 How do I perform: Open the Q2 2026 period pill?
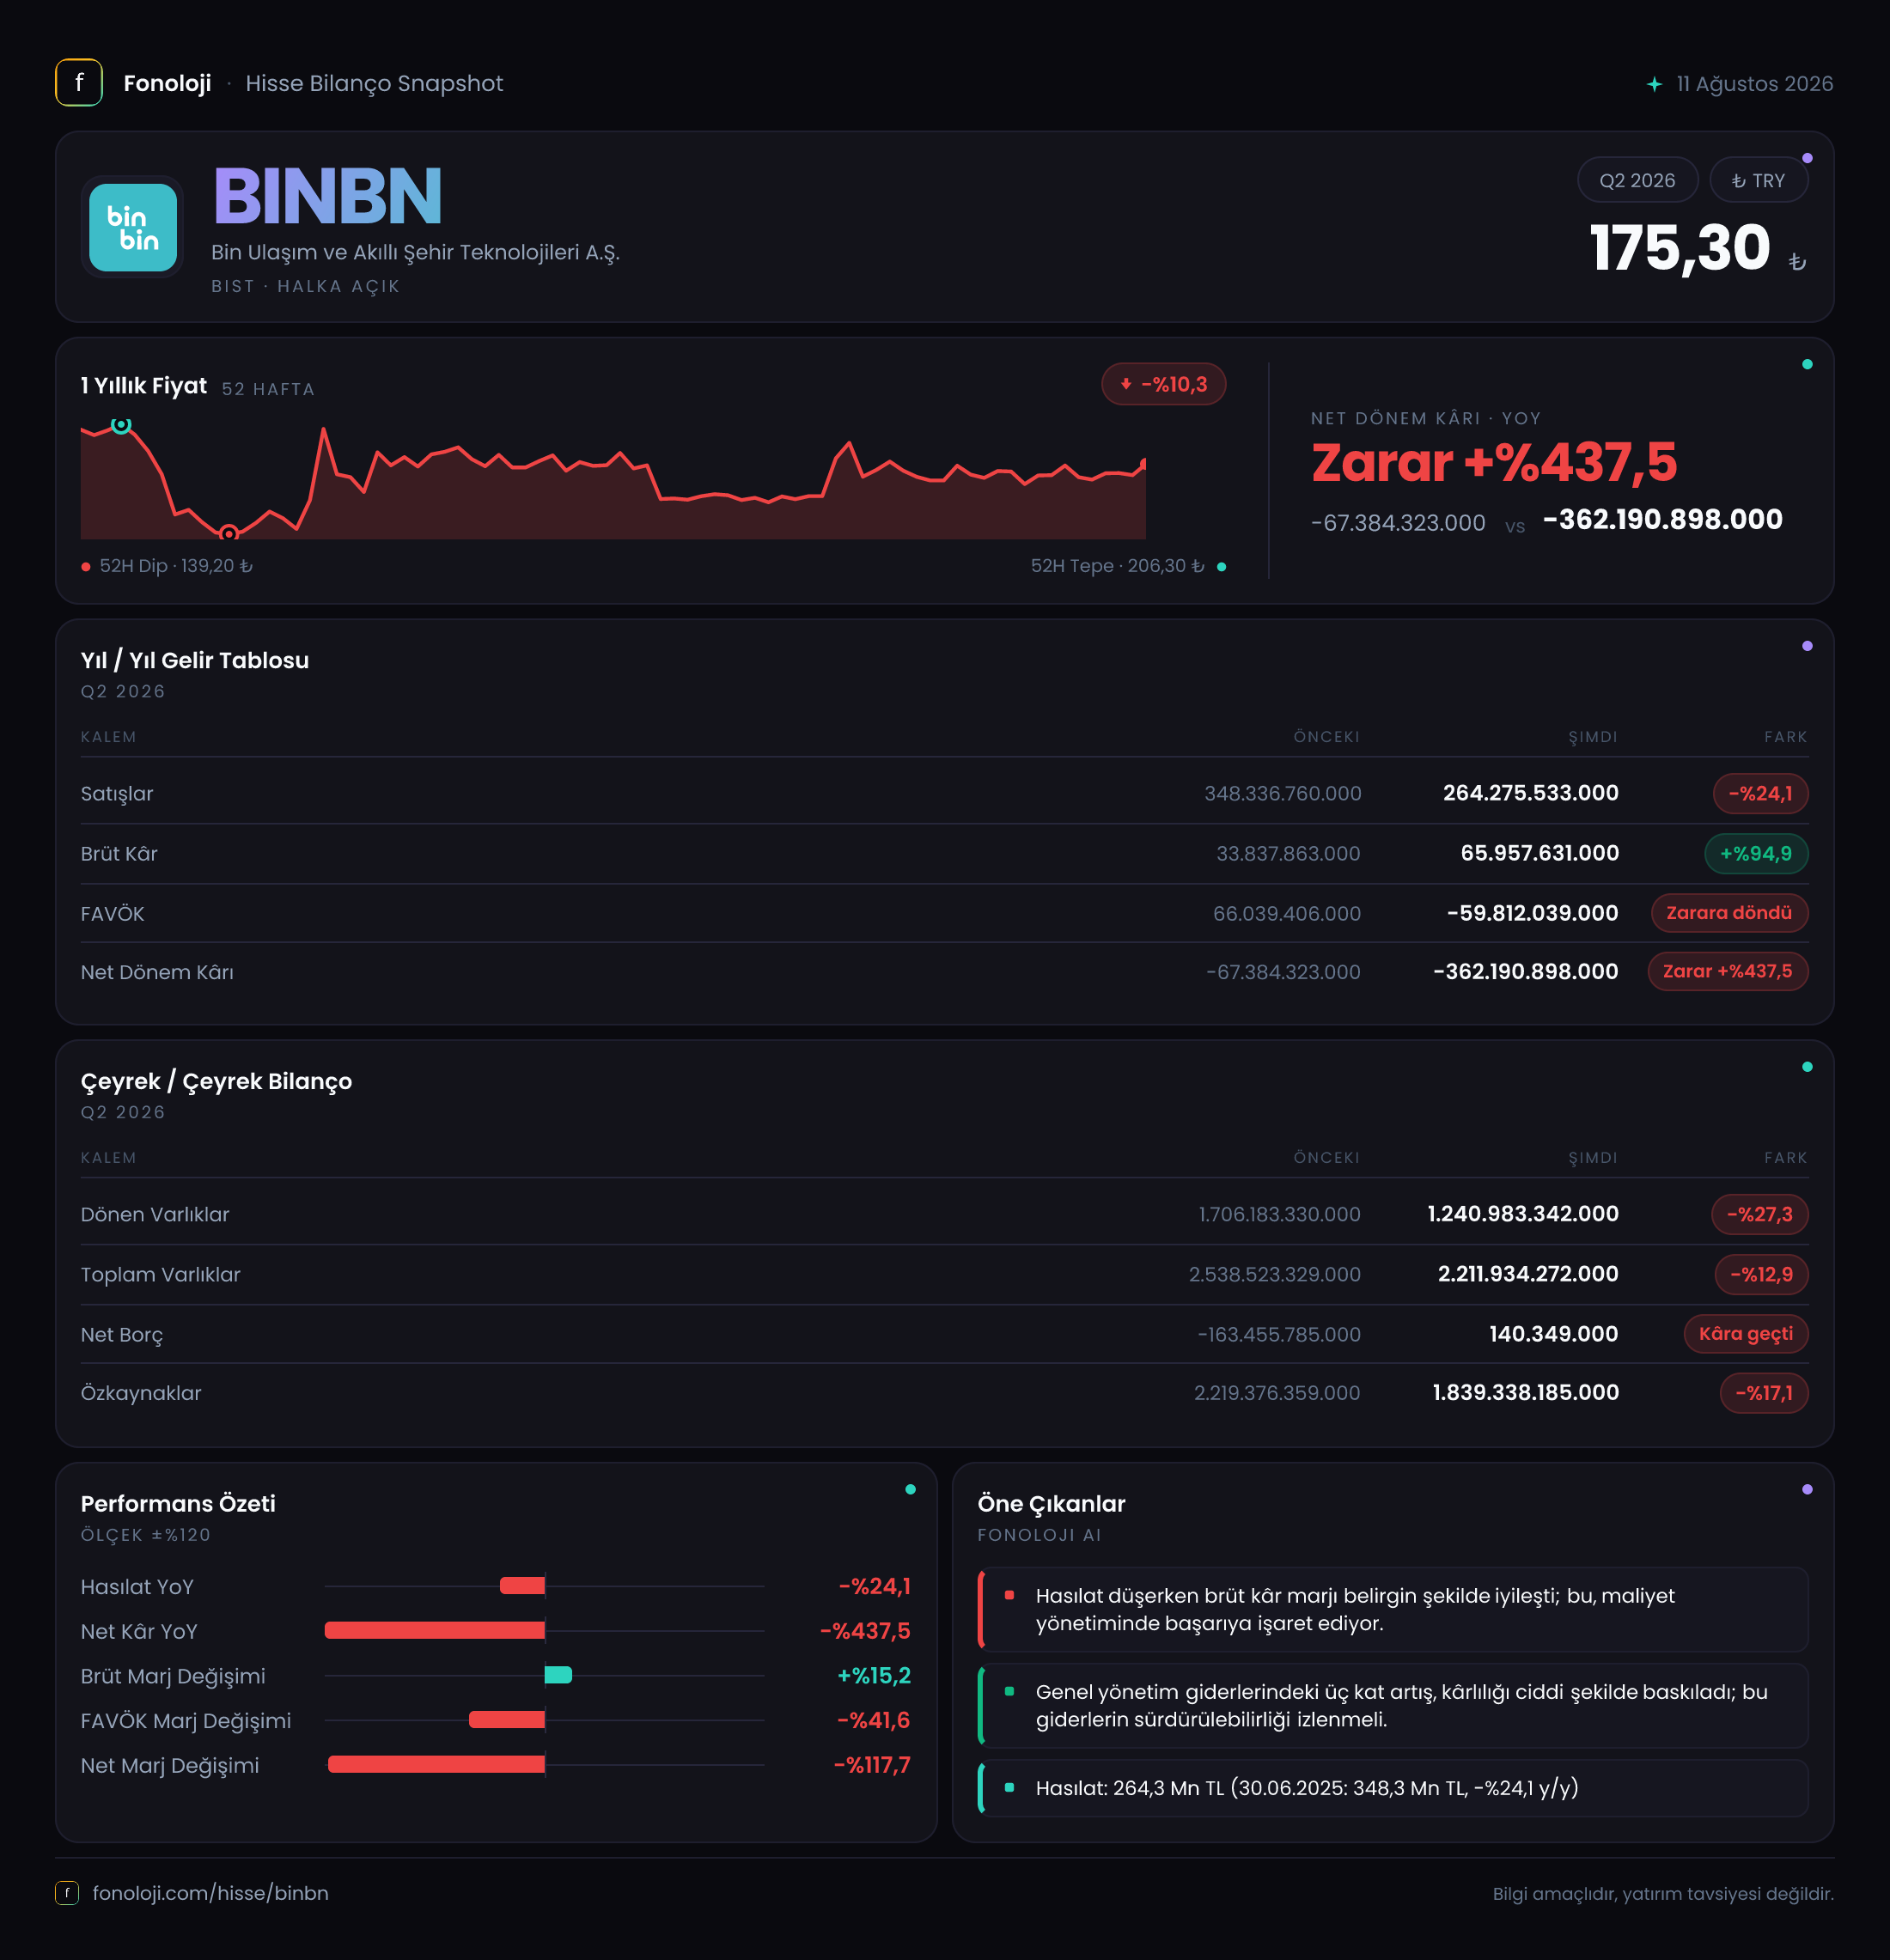[1637, 181]
